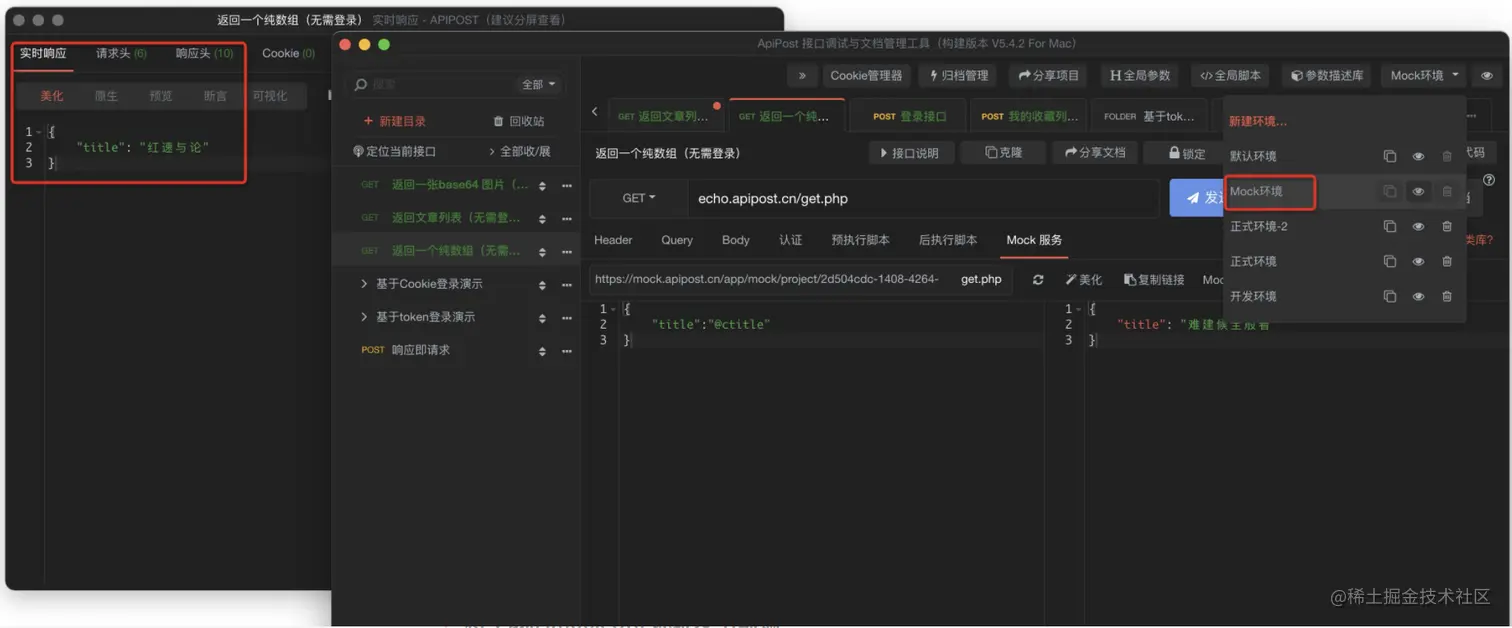
Task: Click the tab-scroll left arrow
Action: coord(595,112)
